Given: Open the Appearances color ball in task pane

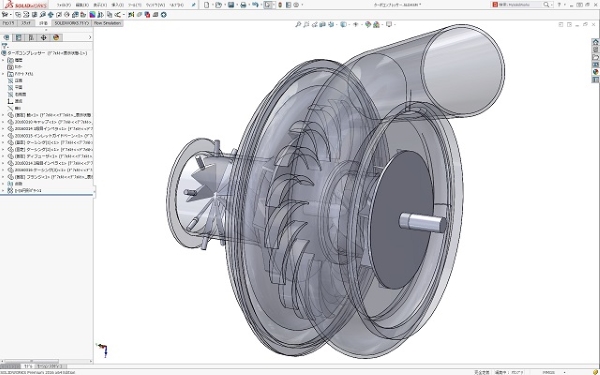Looking at the screenshot, I should [x=595, y=72].
